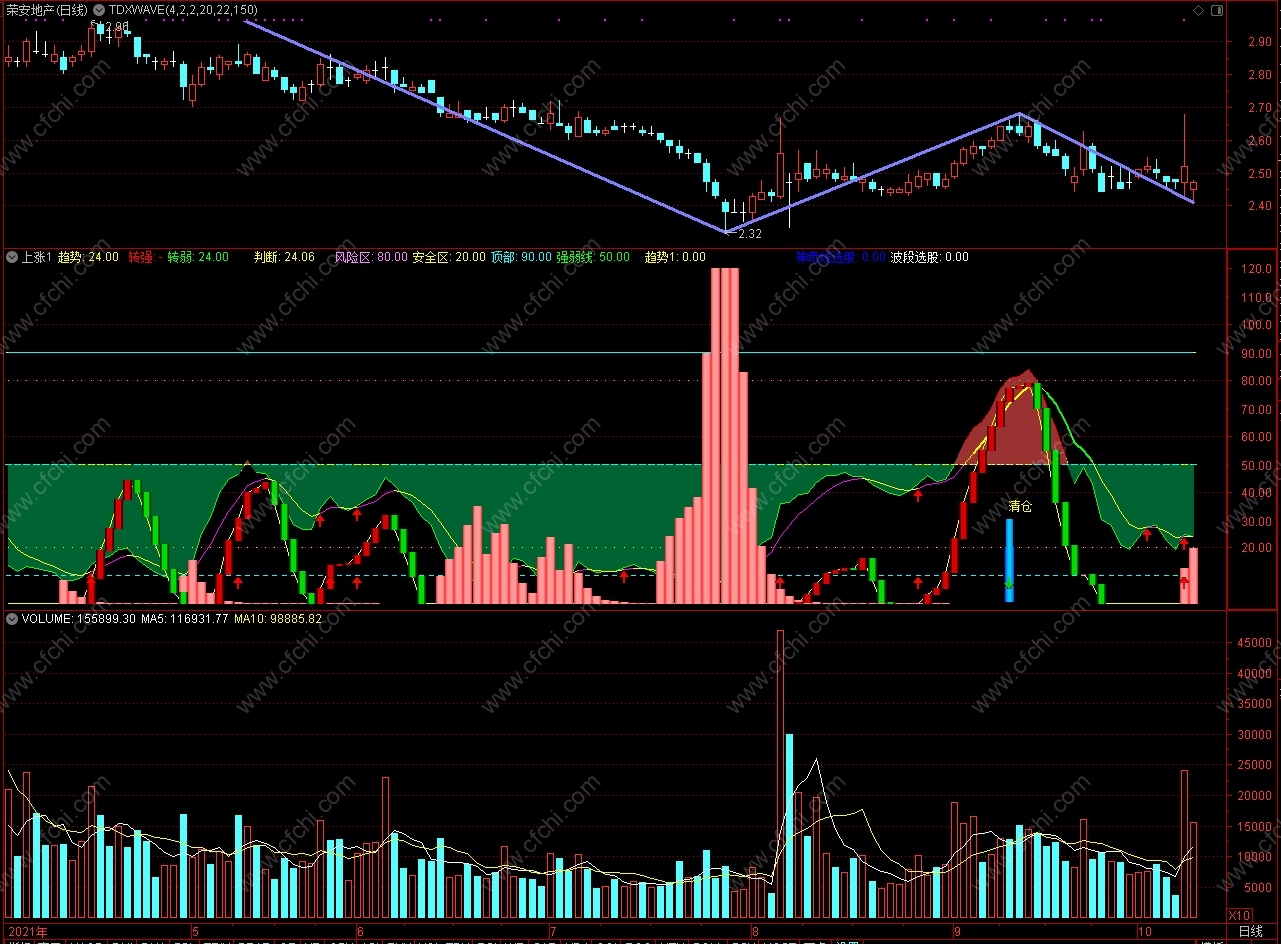The width and height of the screenshot is (1281, 944).
Task: Click the 2.90 price axis label
Action: click(1259, 42)
